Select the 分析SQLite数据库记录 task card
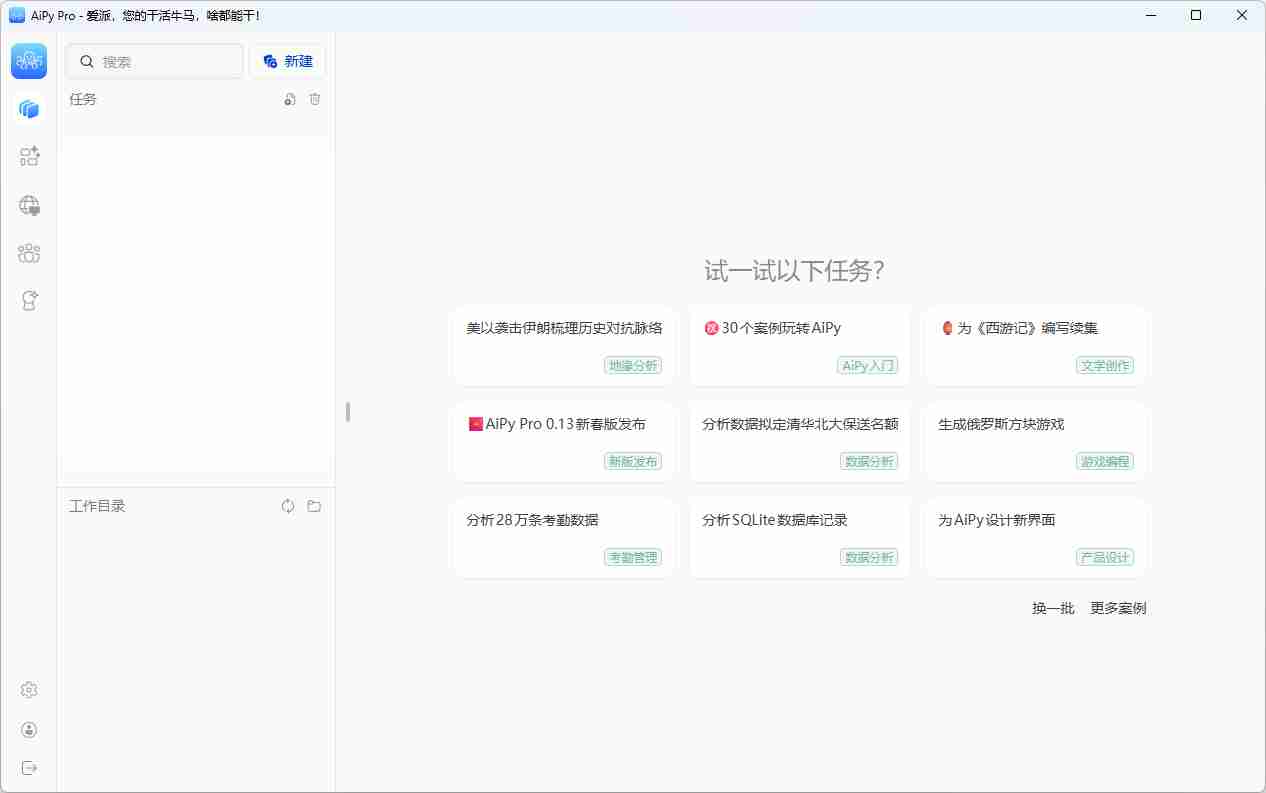The width and height of the screenshot is (1266, 793). 800,537
